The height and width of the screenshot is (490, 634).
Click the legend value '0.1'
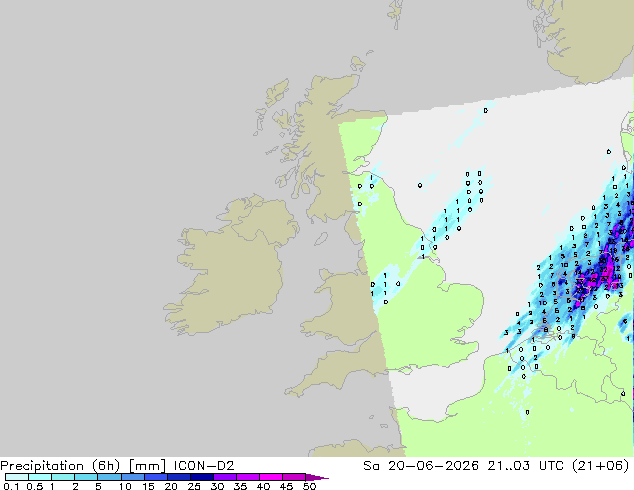[x=11, y=486]
